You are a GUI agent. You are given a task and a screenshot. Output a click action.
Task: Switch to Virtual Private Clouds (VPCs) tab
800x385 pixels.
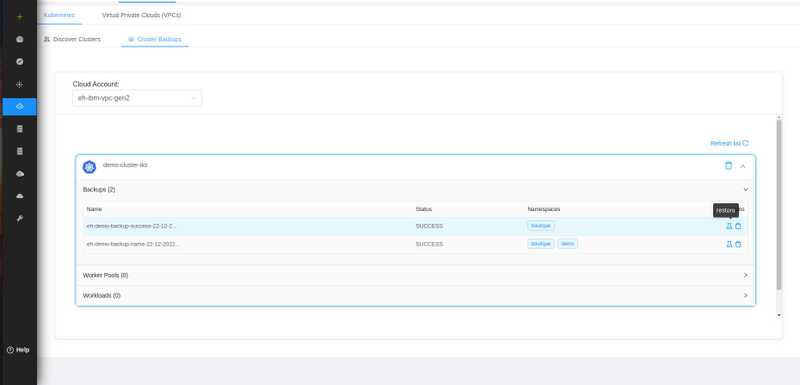point(141,15)
